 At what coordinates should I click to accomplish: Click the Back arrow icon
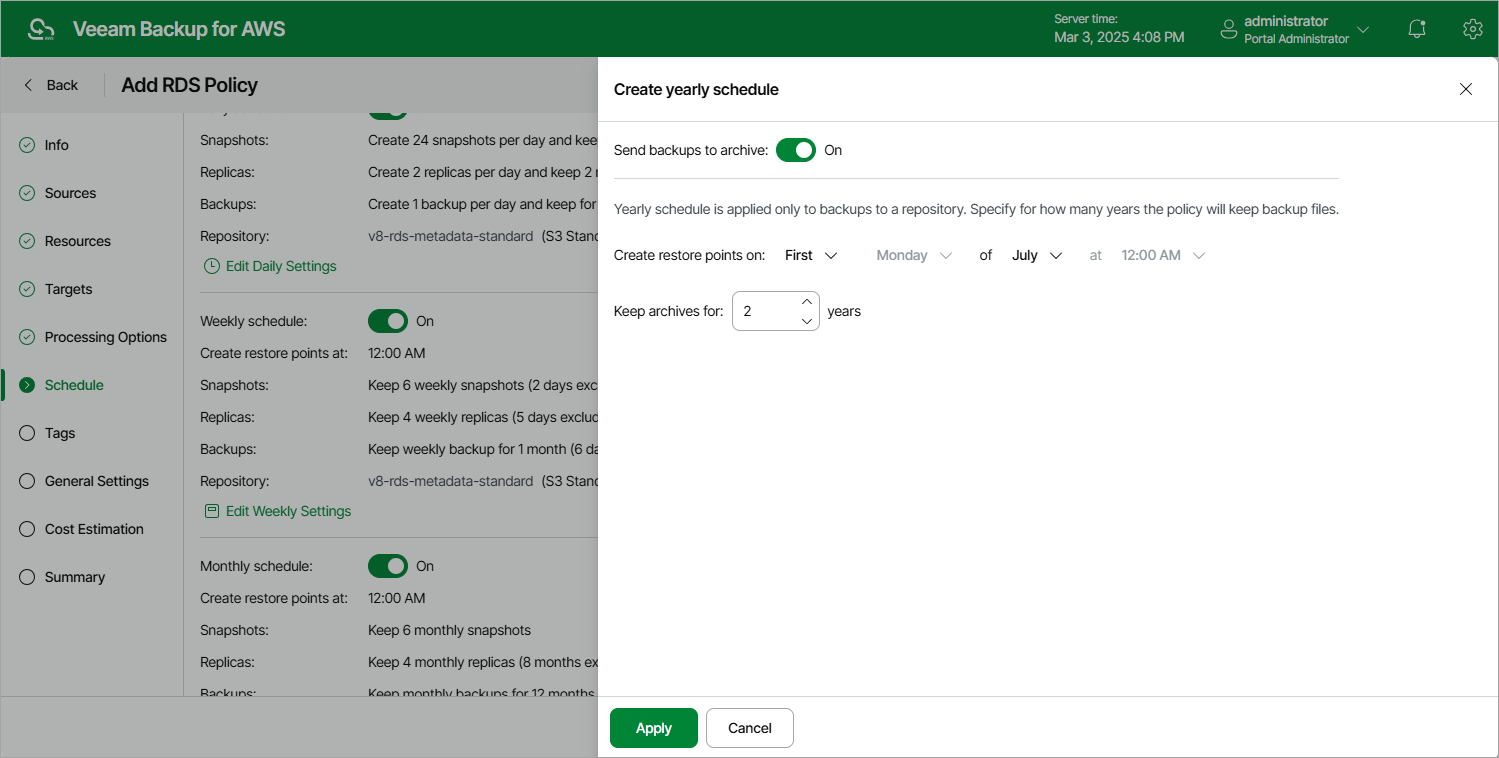(28, 85)
